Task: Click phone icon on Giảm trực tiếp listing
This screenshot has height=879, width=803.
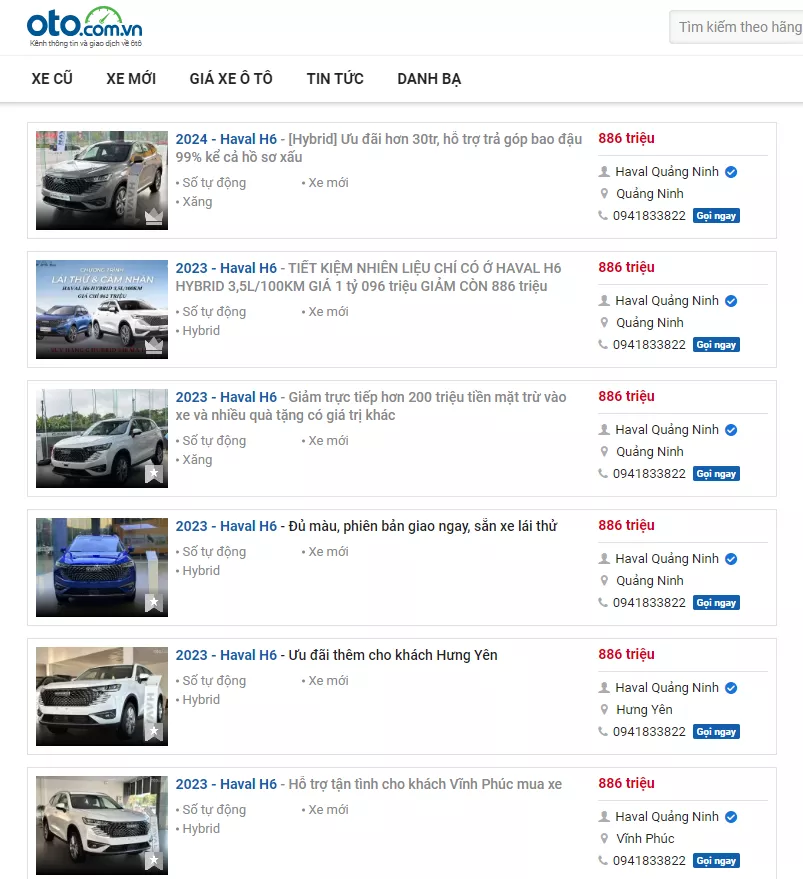Action: (603, 473)
